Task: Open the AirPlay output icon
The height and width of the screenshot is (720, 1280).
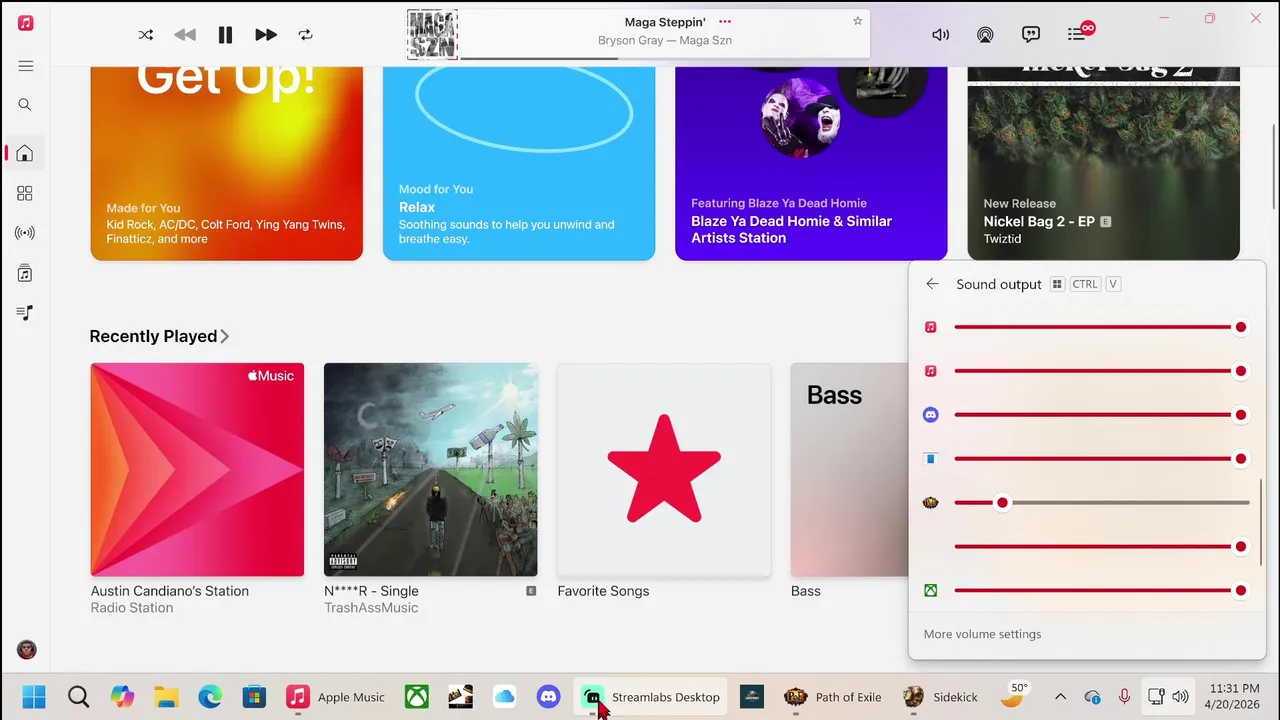Action: [985, 35]
